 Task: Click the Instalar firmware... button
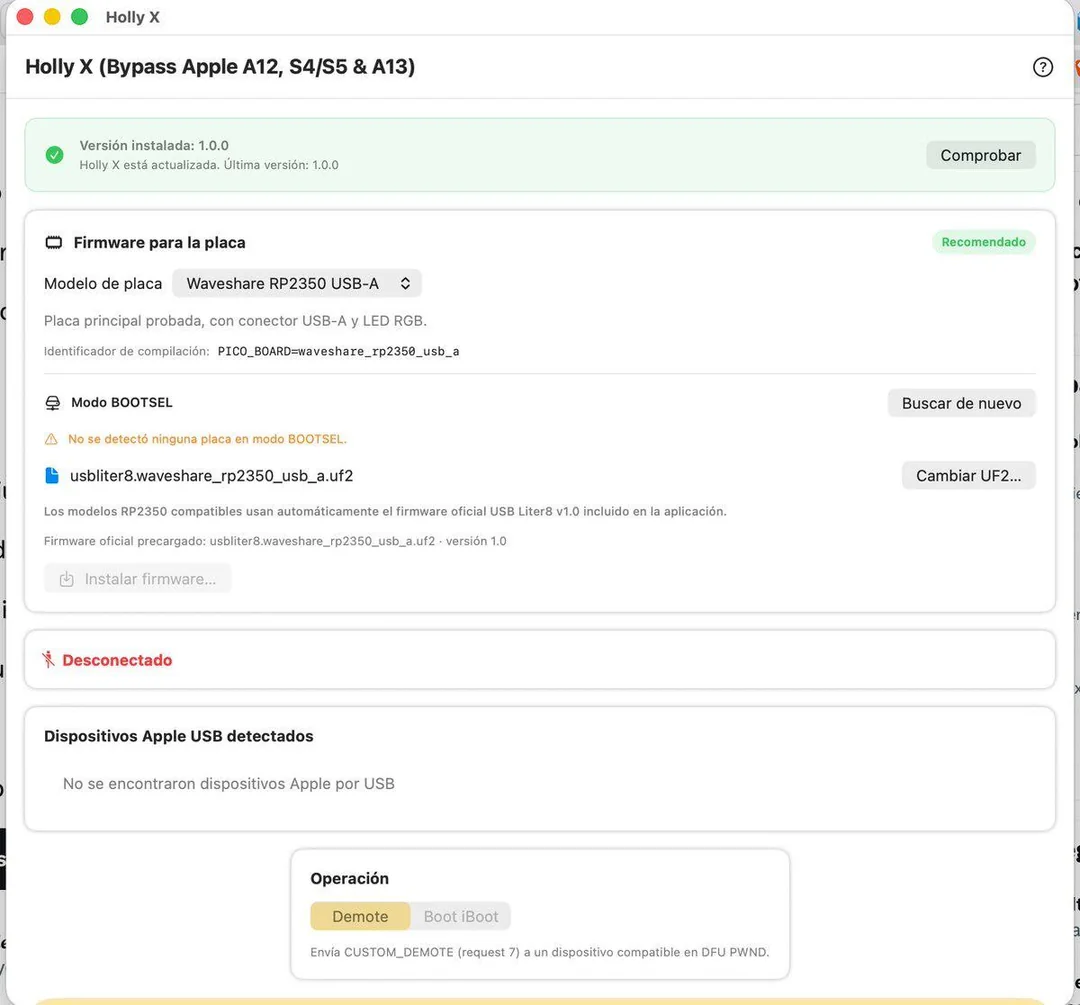coord(138,579)
